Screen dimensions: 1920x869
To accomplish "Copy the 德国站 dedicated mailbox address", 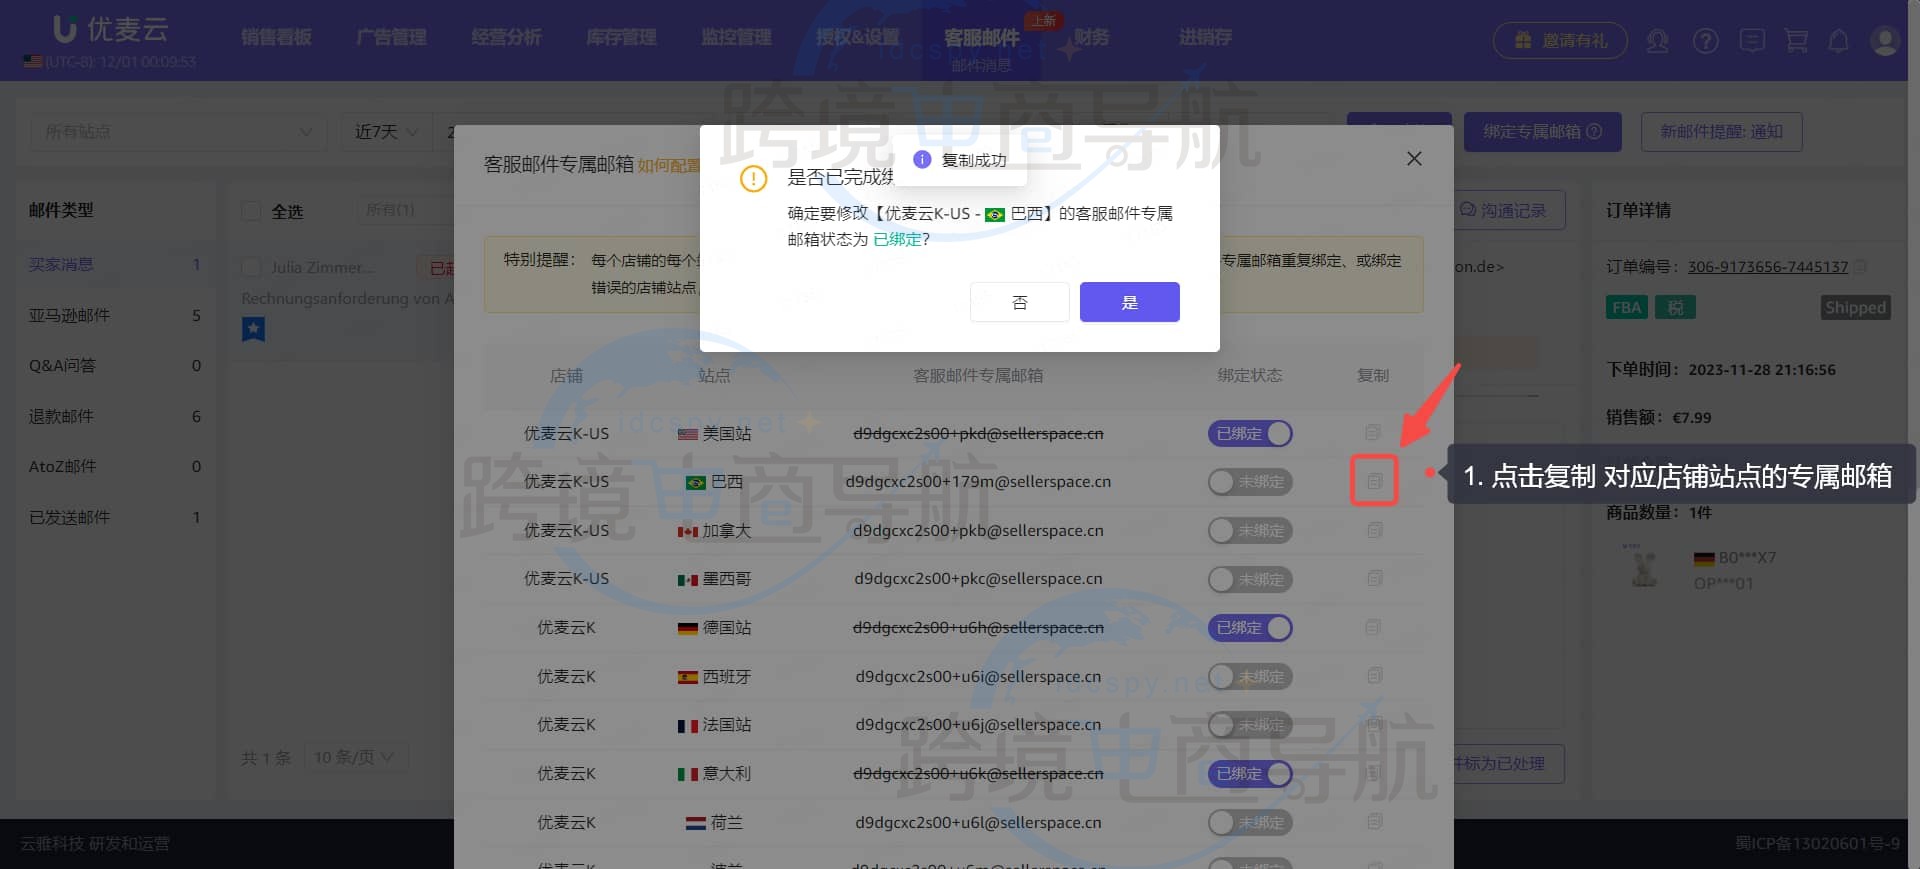I will [x=1373, y=627].
